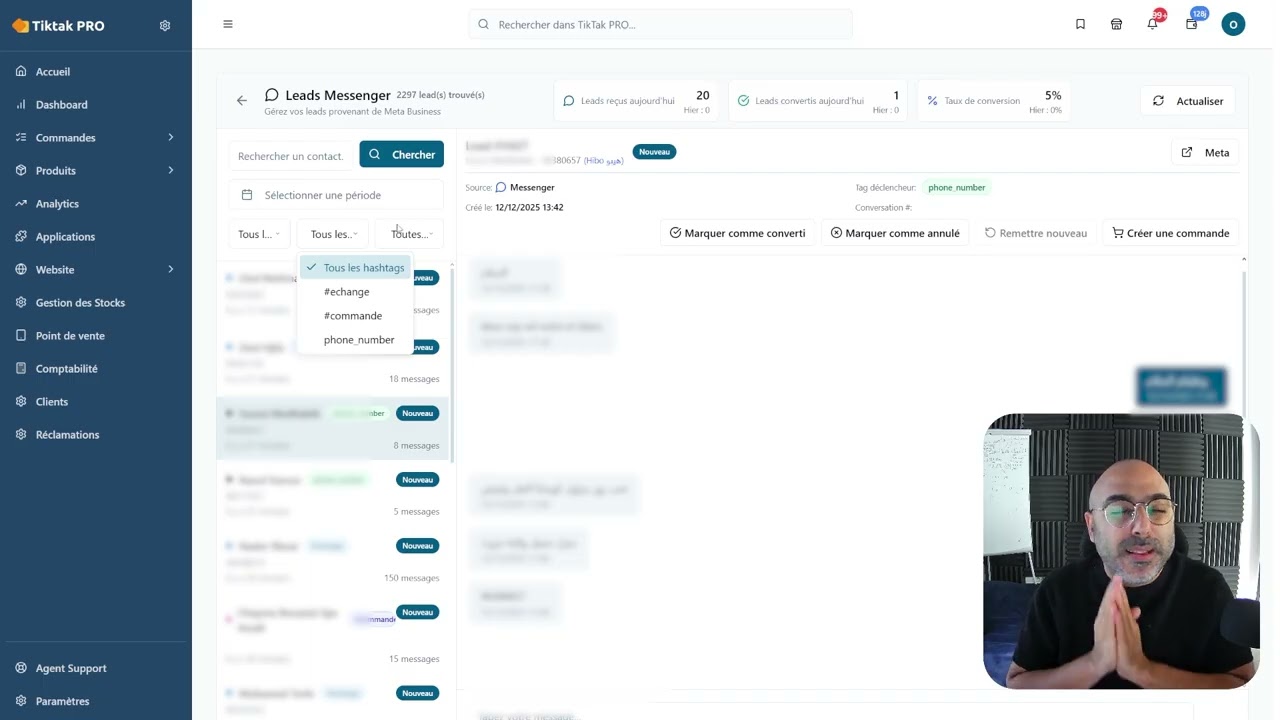
Task: Open notifications bell
Action: [1153, 24]
